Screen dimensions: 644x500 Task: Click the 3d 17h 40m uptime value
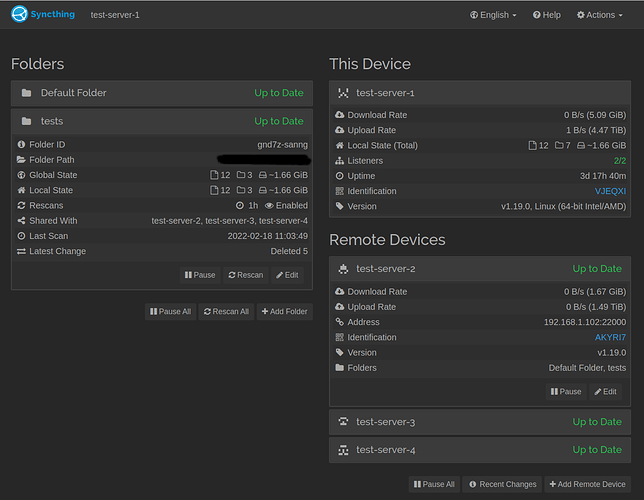(x=603, y=176)
